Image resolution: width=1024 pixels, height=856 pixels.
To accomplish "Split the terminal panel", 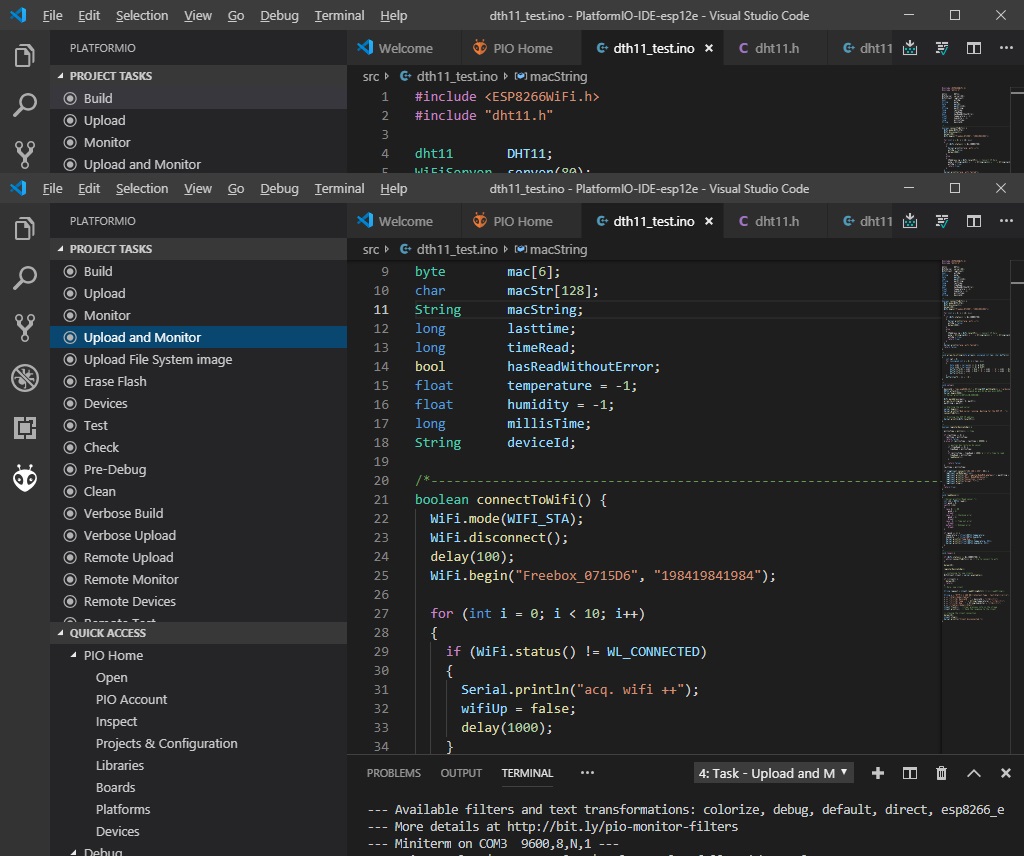I will point(910,773).
